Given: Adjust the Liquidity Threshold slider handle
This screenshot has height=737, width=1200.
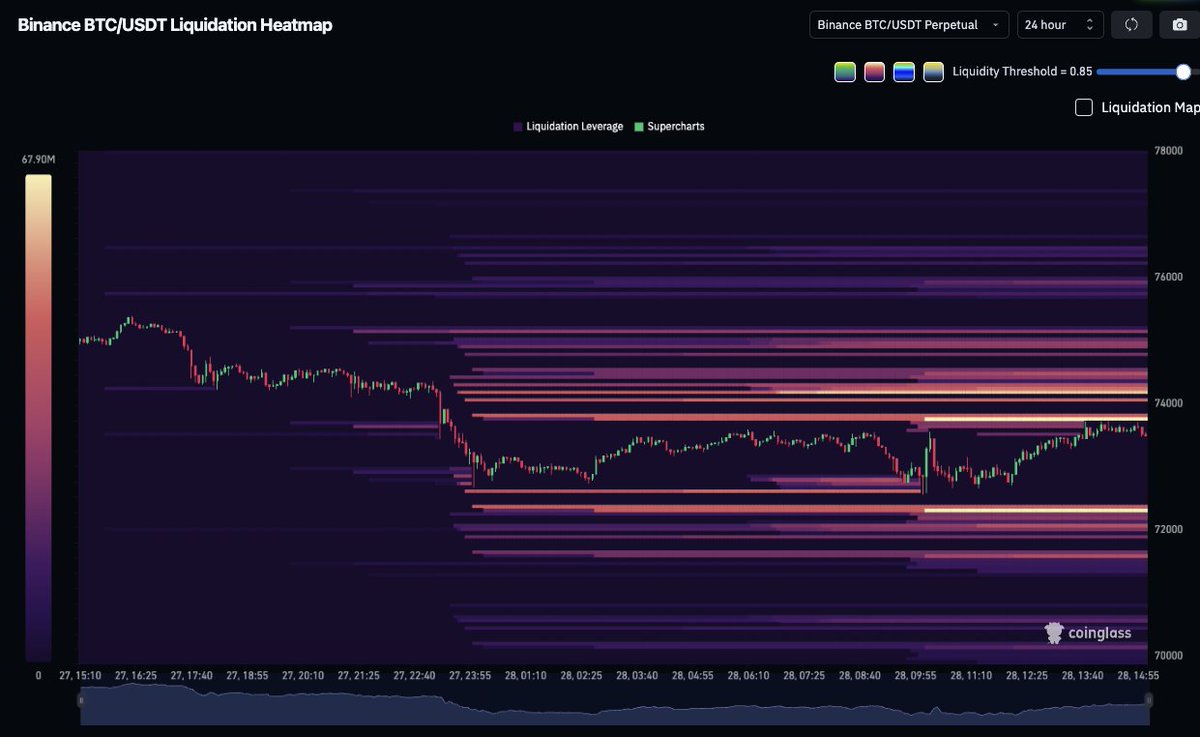Looking at the screenshot, I should [x=1184, y=72].
